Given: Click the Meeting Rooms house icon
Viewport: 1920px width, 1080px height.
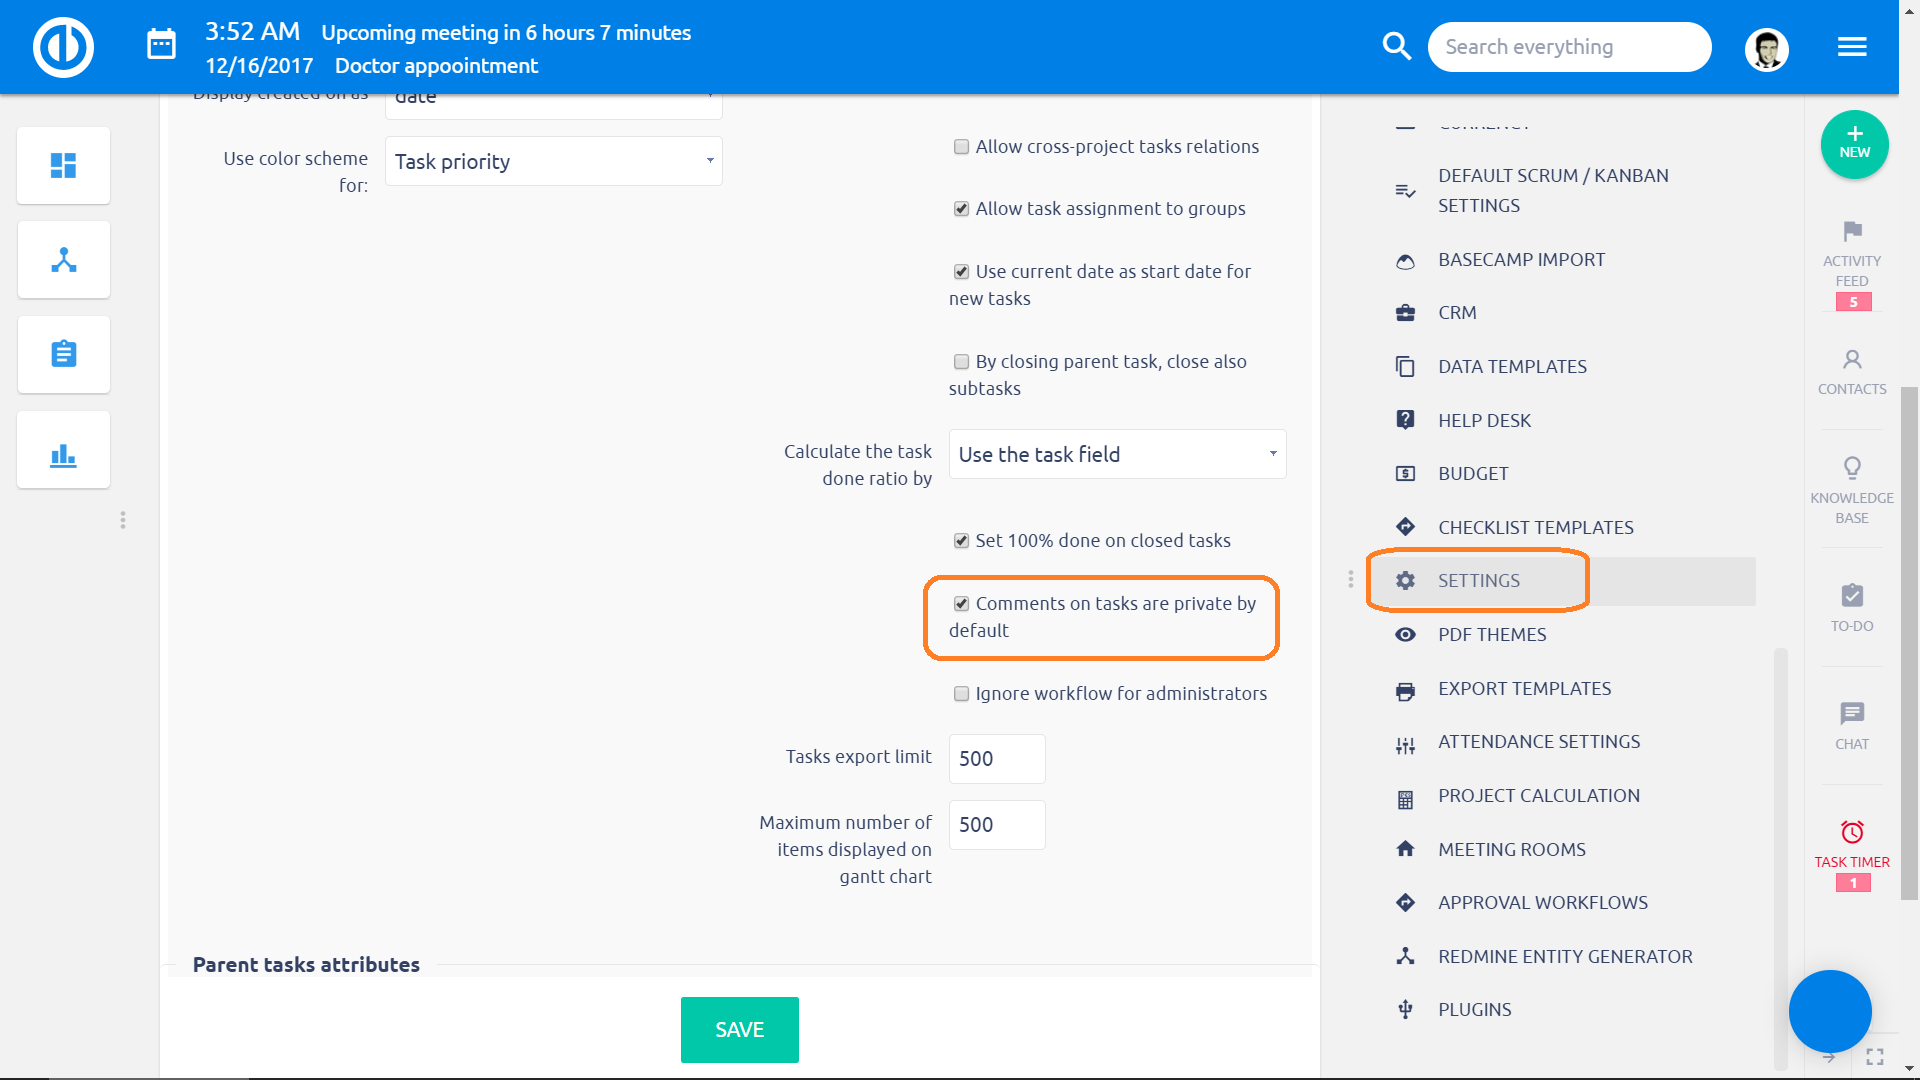Looking at the screenshot, I should click(1405, 849).
